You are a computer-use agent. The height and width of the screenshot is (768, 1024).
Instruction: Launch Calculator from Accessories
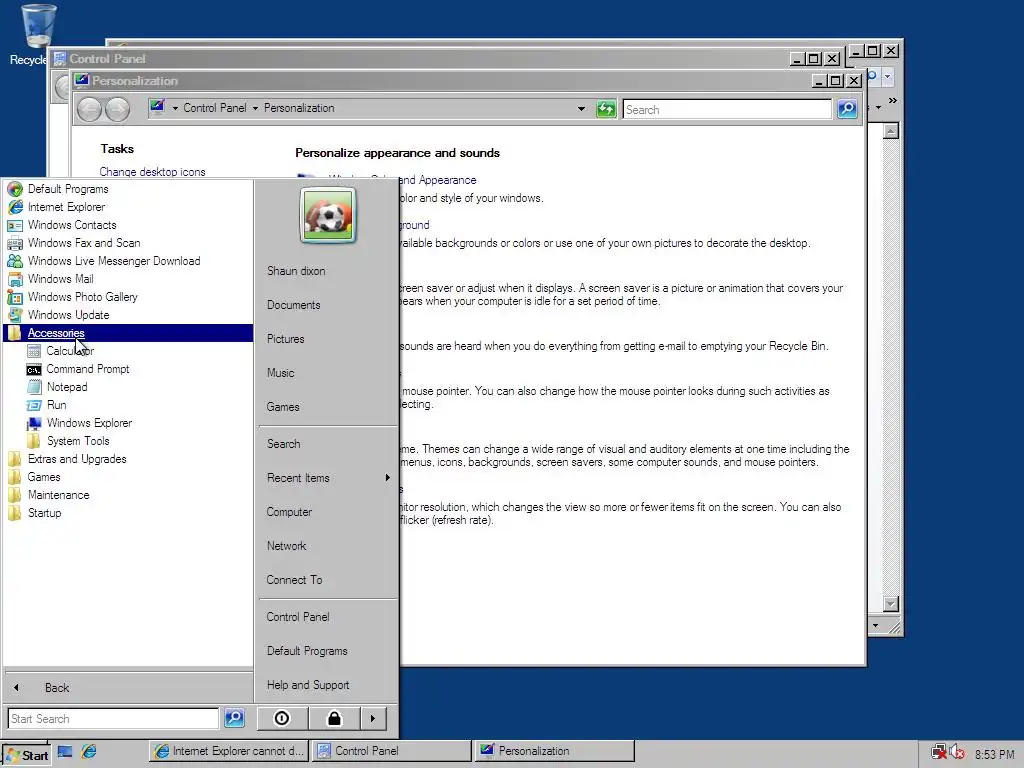tap(69, 351)
